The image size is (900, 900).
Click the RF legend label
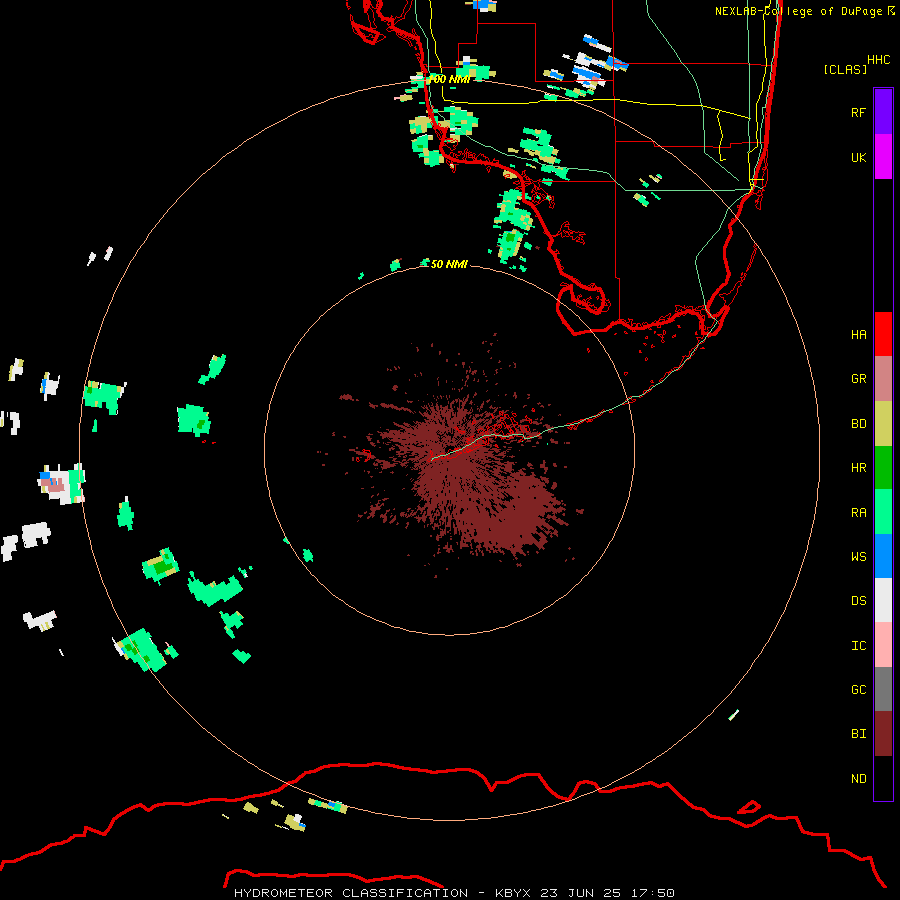pos(858,112)
